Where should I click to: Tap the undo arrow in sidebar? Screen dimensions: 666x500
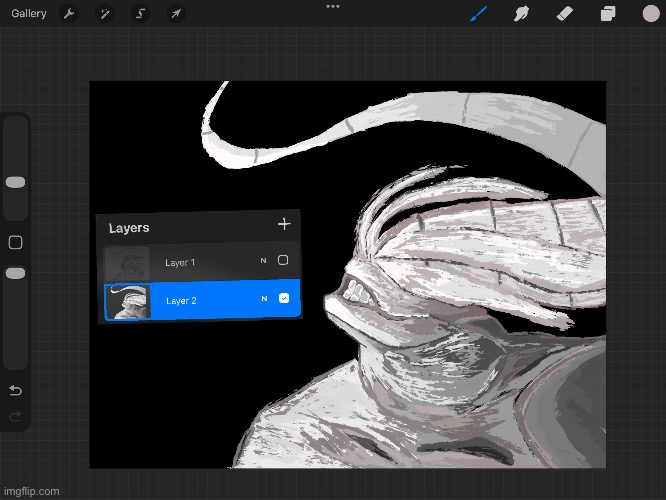[15, 389]
